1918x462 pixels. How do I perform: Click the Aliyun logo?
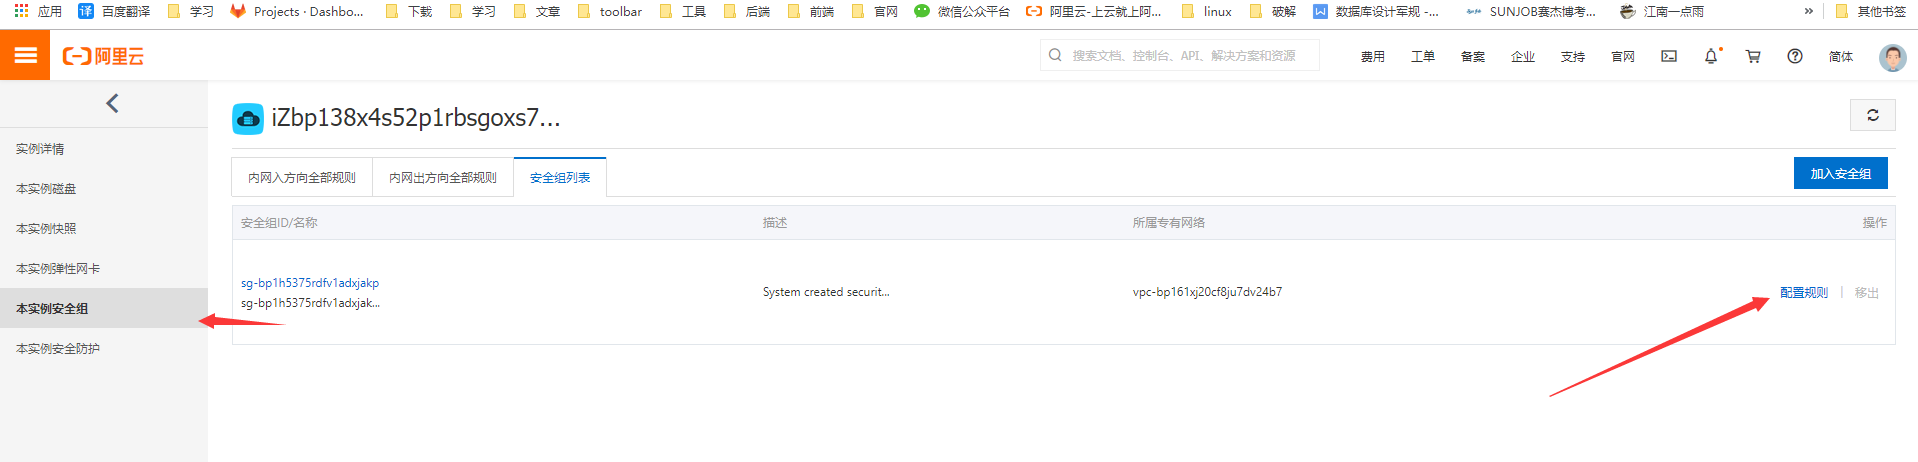103,57
